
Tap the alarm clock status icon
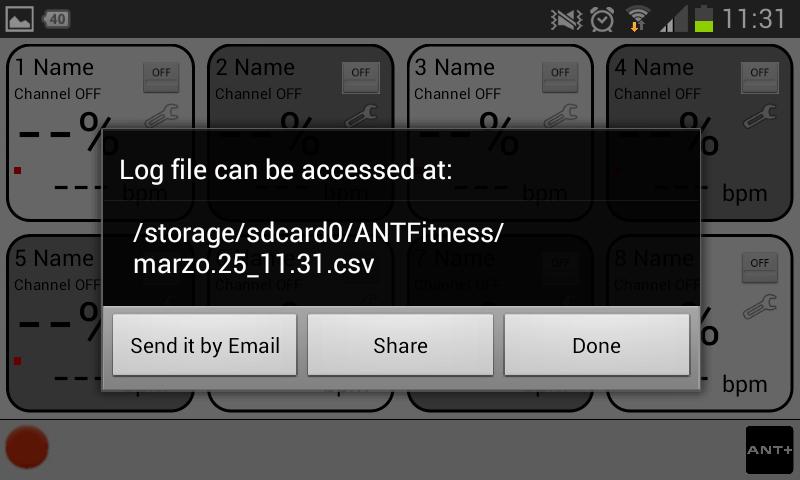(x=602, y=19)
